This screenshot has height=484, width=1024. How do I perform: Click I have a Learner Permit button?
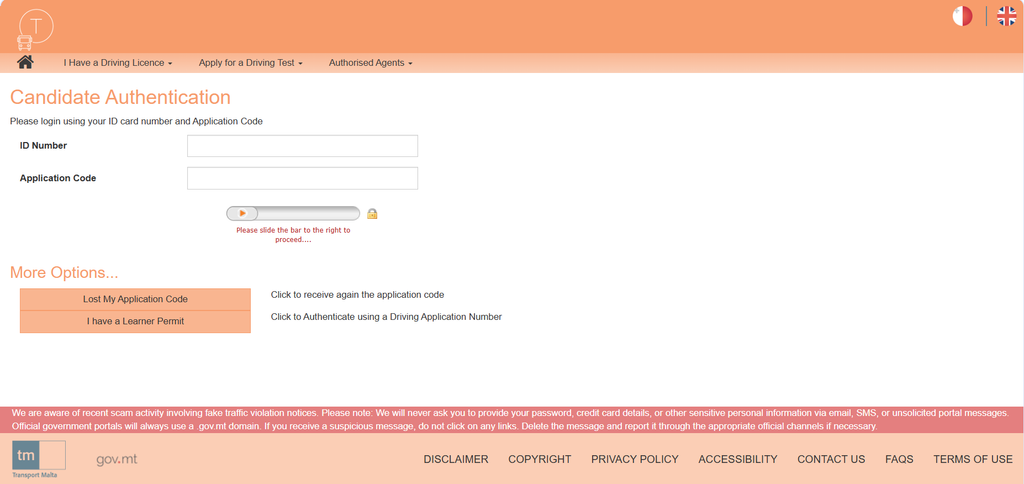[135, 321]
